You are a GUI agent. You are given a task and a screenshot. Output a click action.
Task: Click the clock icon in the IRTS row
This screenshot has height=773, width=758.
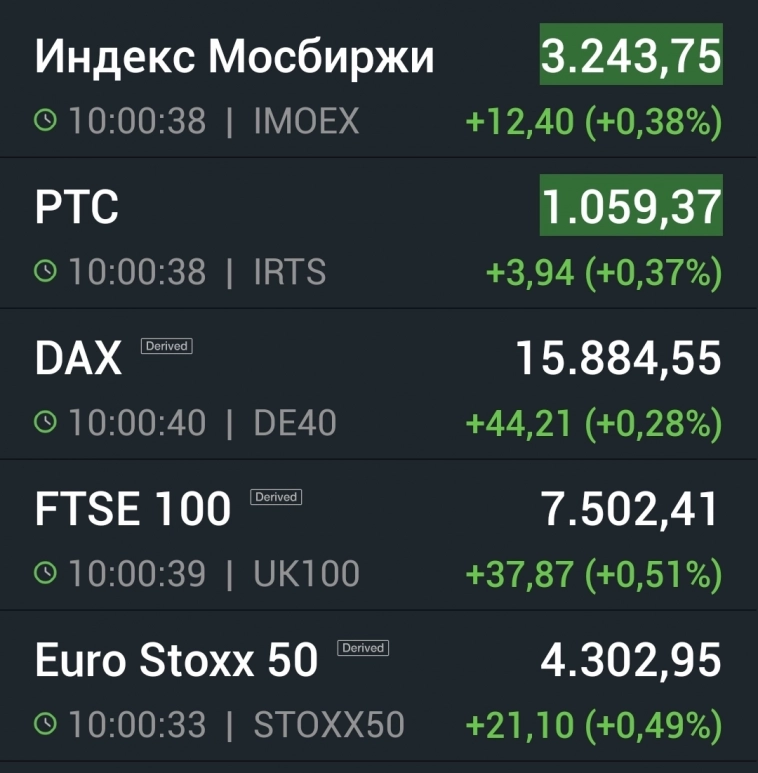(46, 272)
